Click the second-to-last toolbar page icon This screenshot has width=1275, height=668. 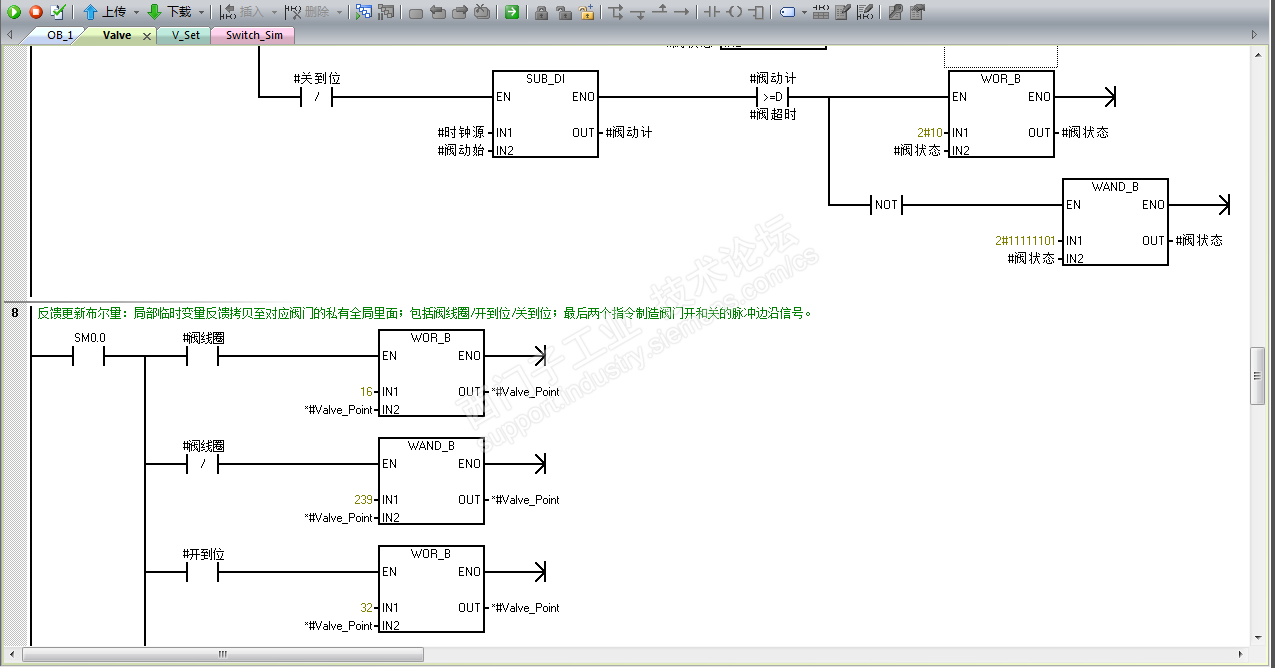click(x=895, y=12)
